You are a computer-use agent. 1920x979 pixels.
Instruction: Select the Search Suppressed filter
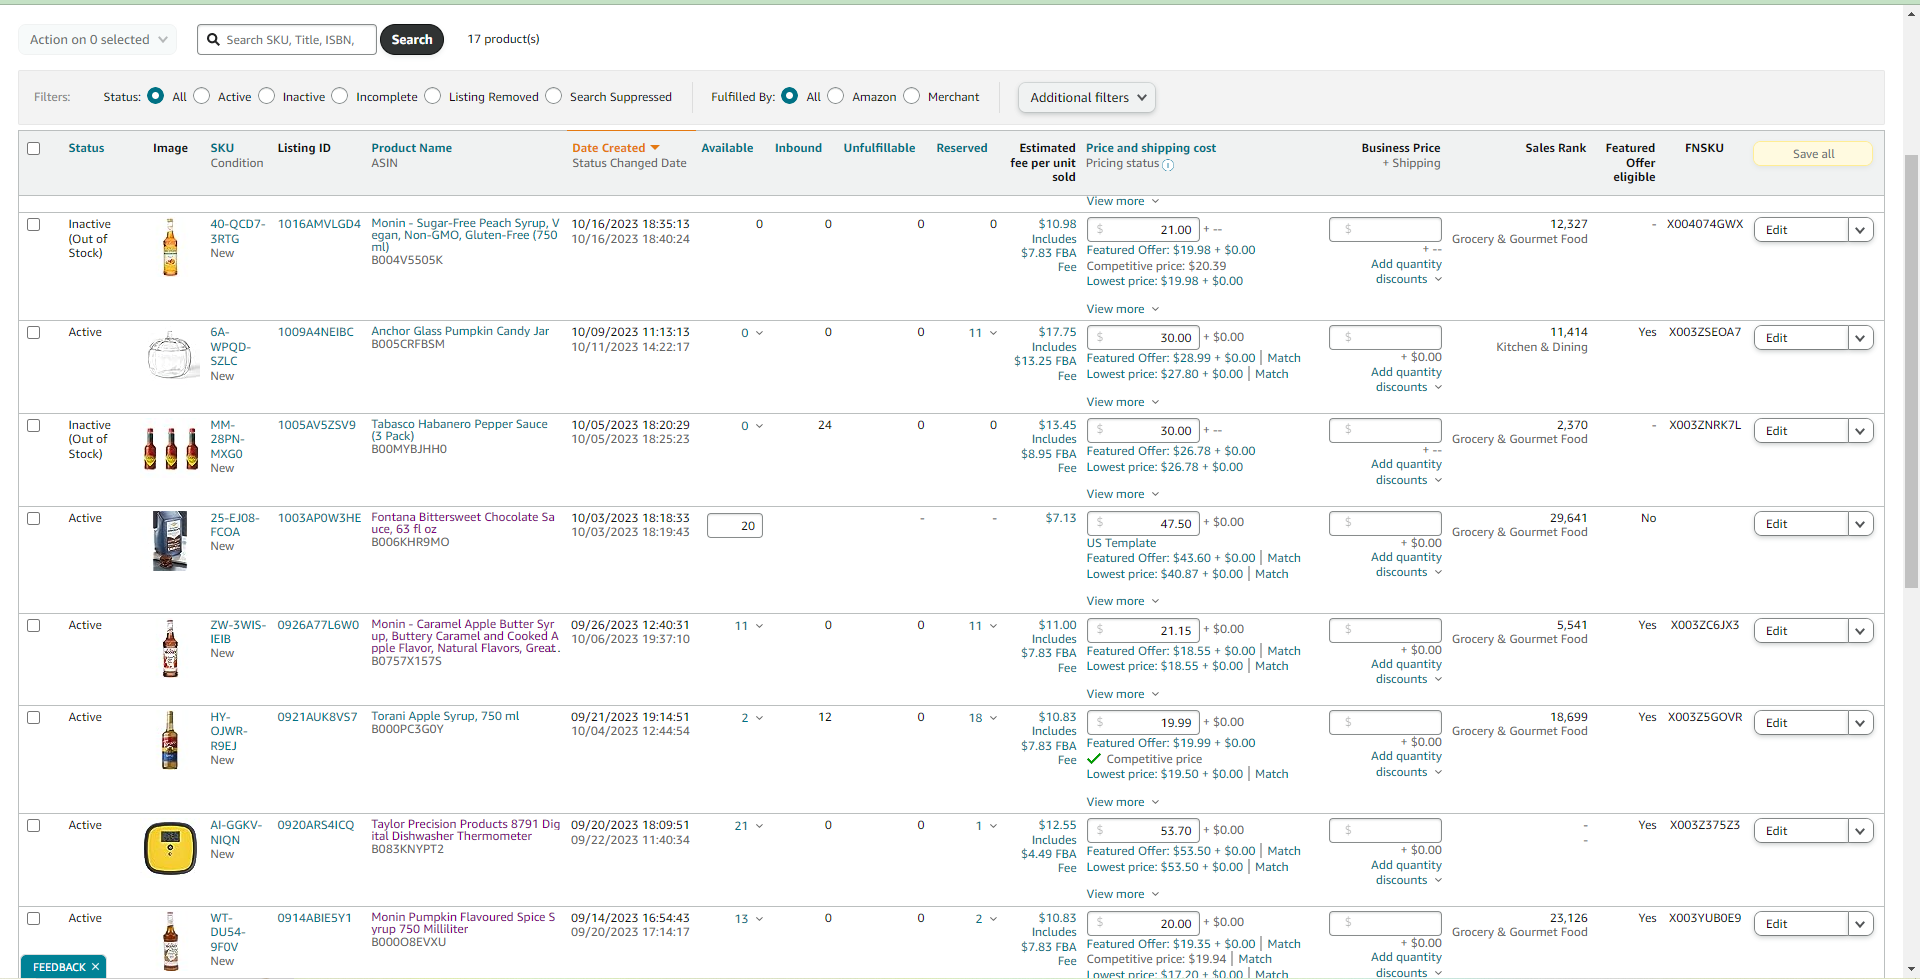tap(554, 96)
